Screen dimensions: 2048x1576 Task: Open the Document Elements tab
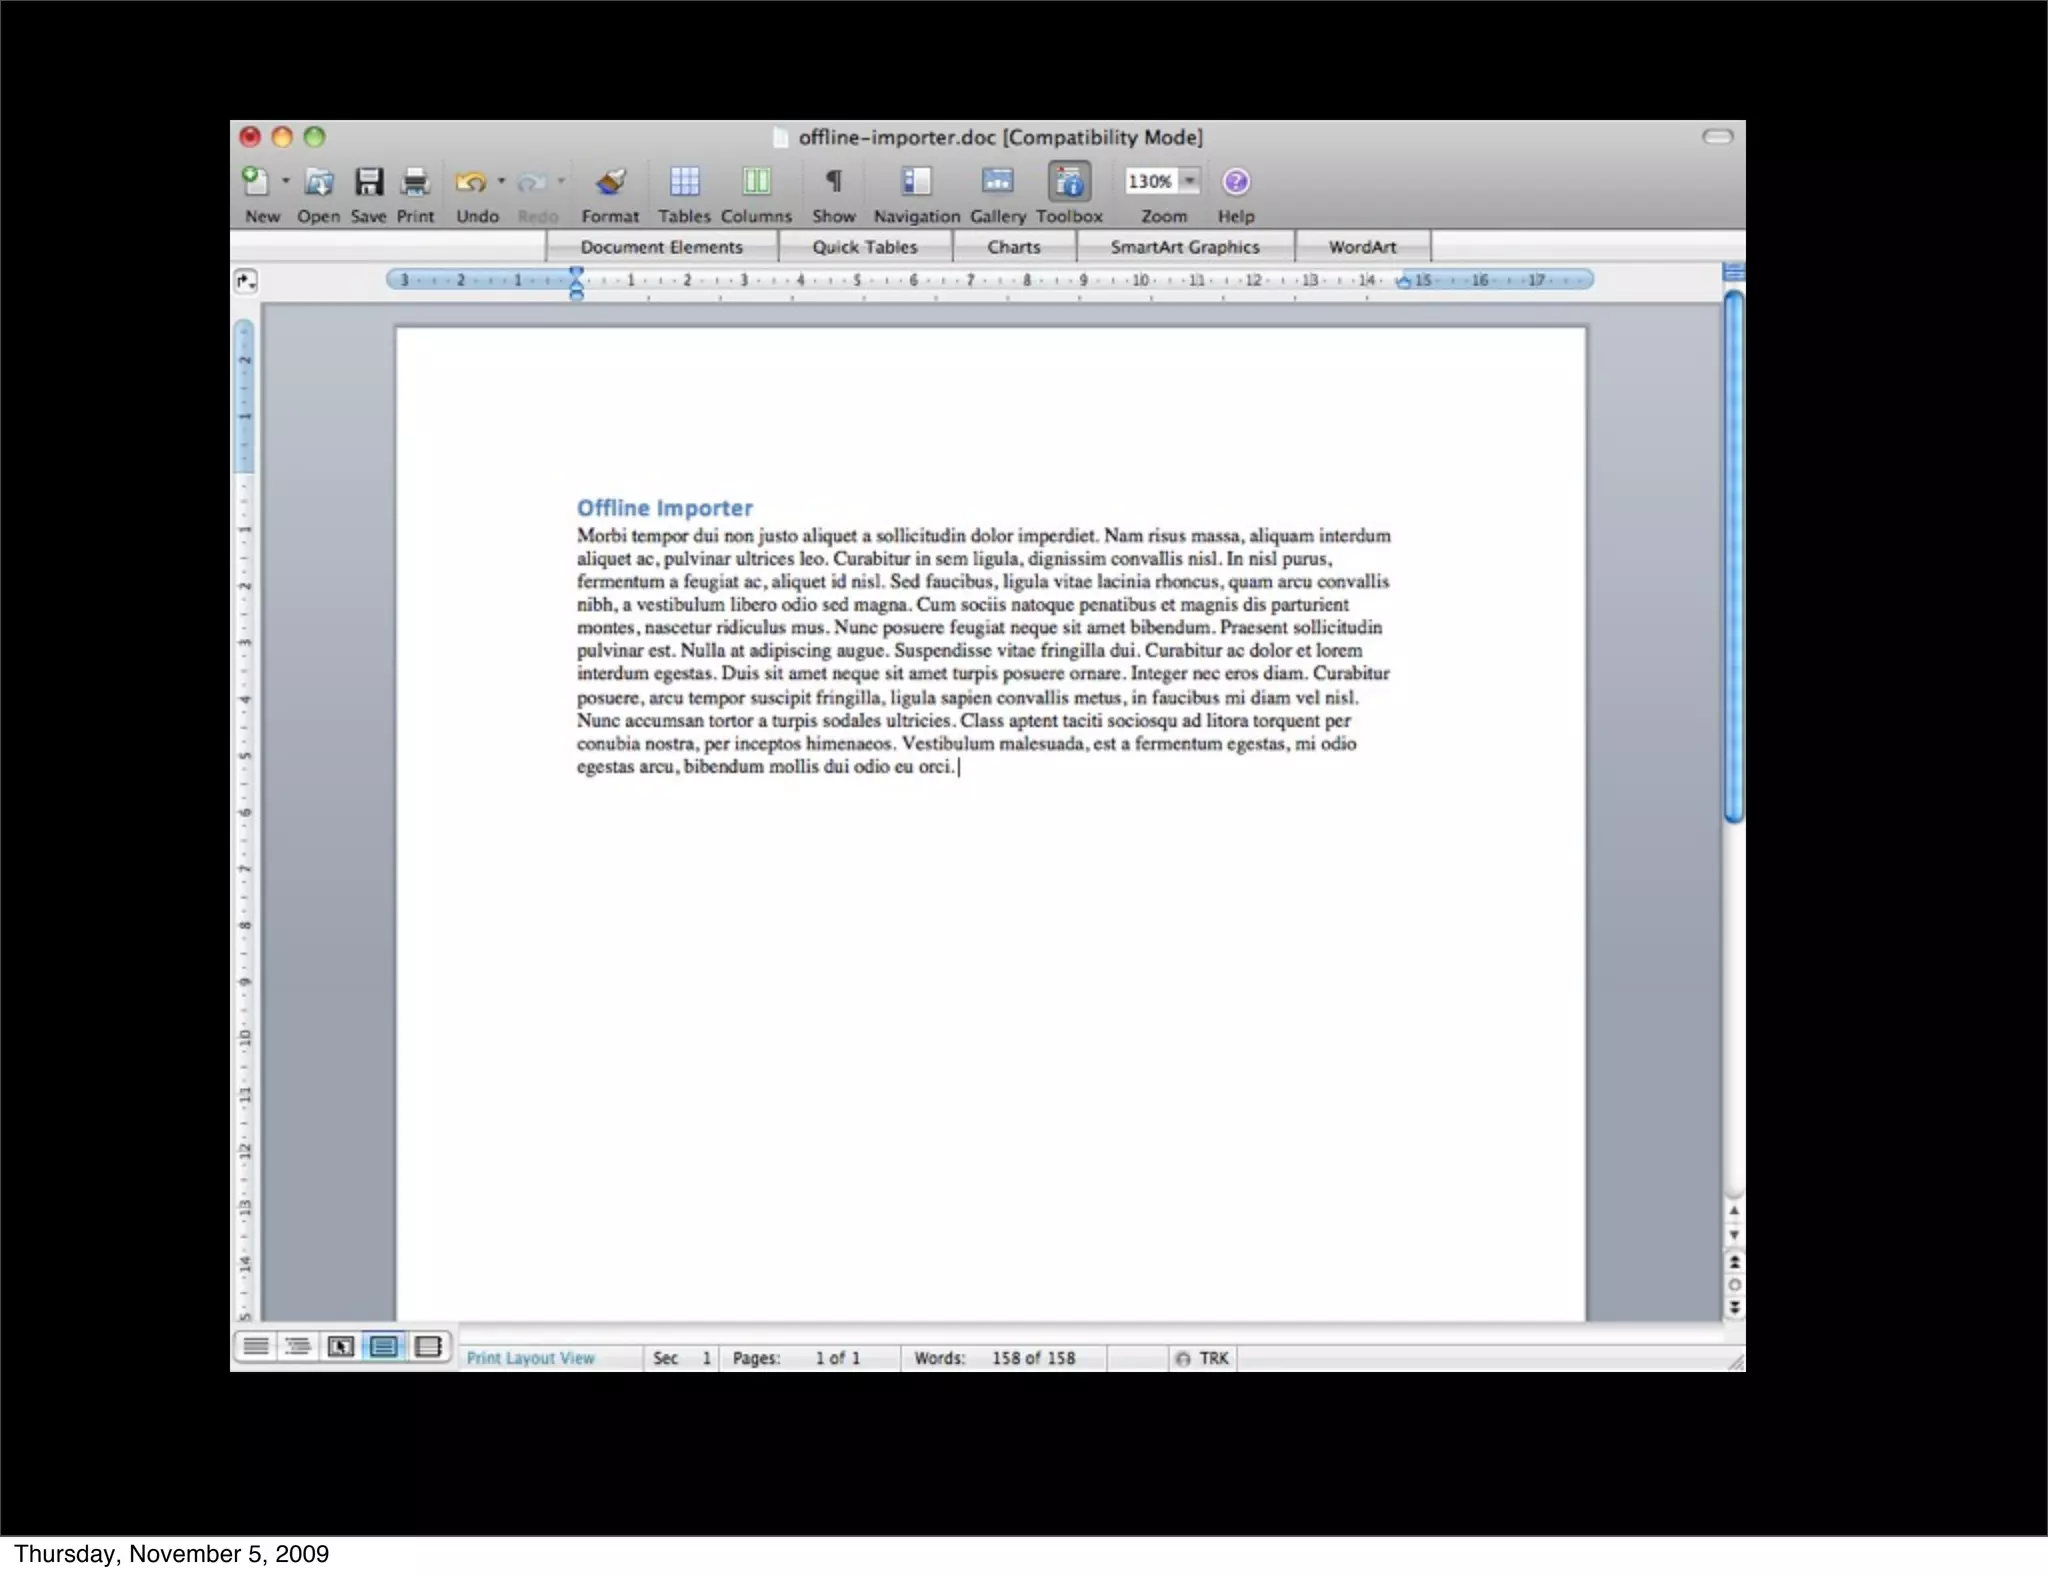click(661, 247)
